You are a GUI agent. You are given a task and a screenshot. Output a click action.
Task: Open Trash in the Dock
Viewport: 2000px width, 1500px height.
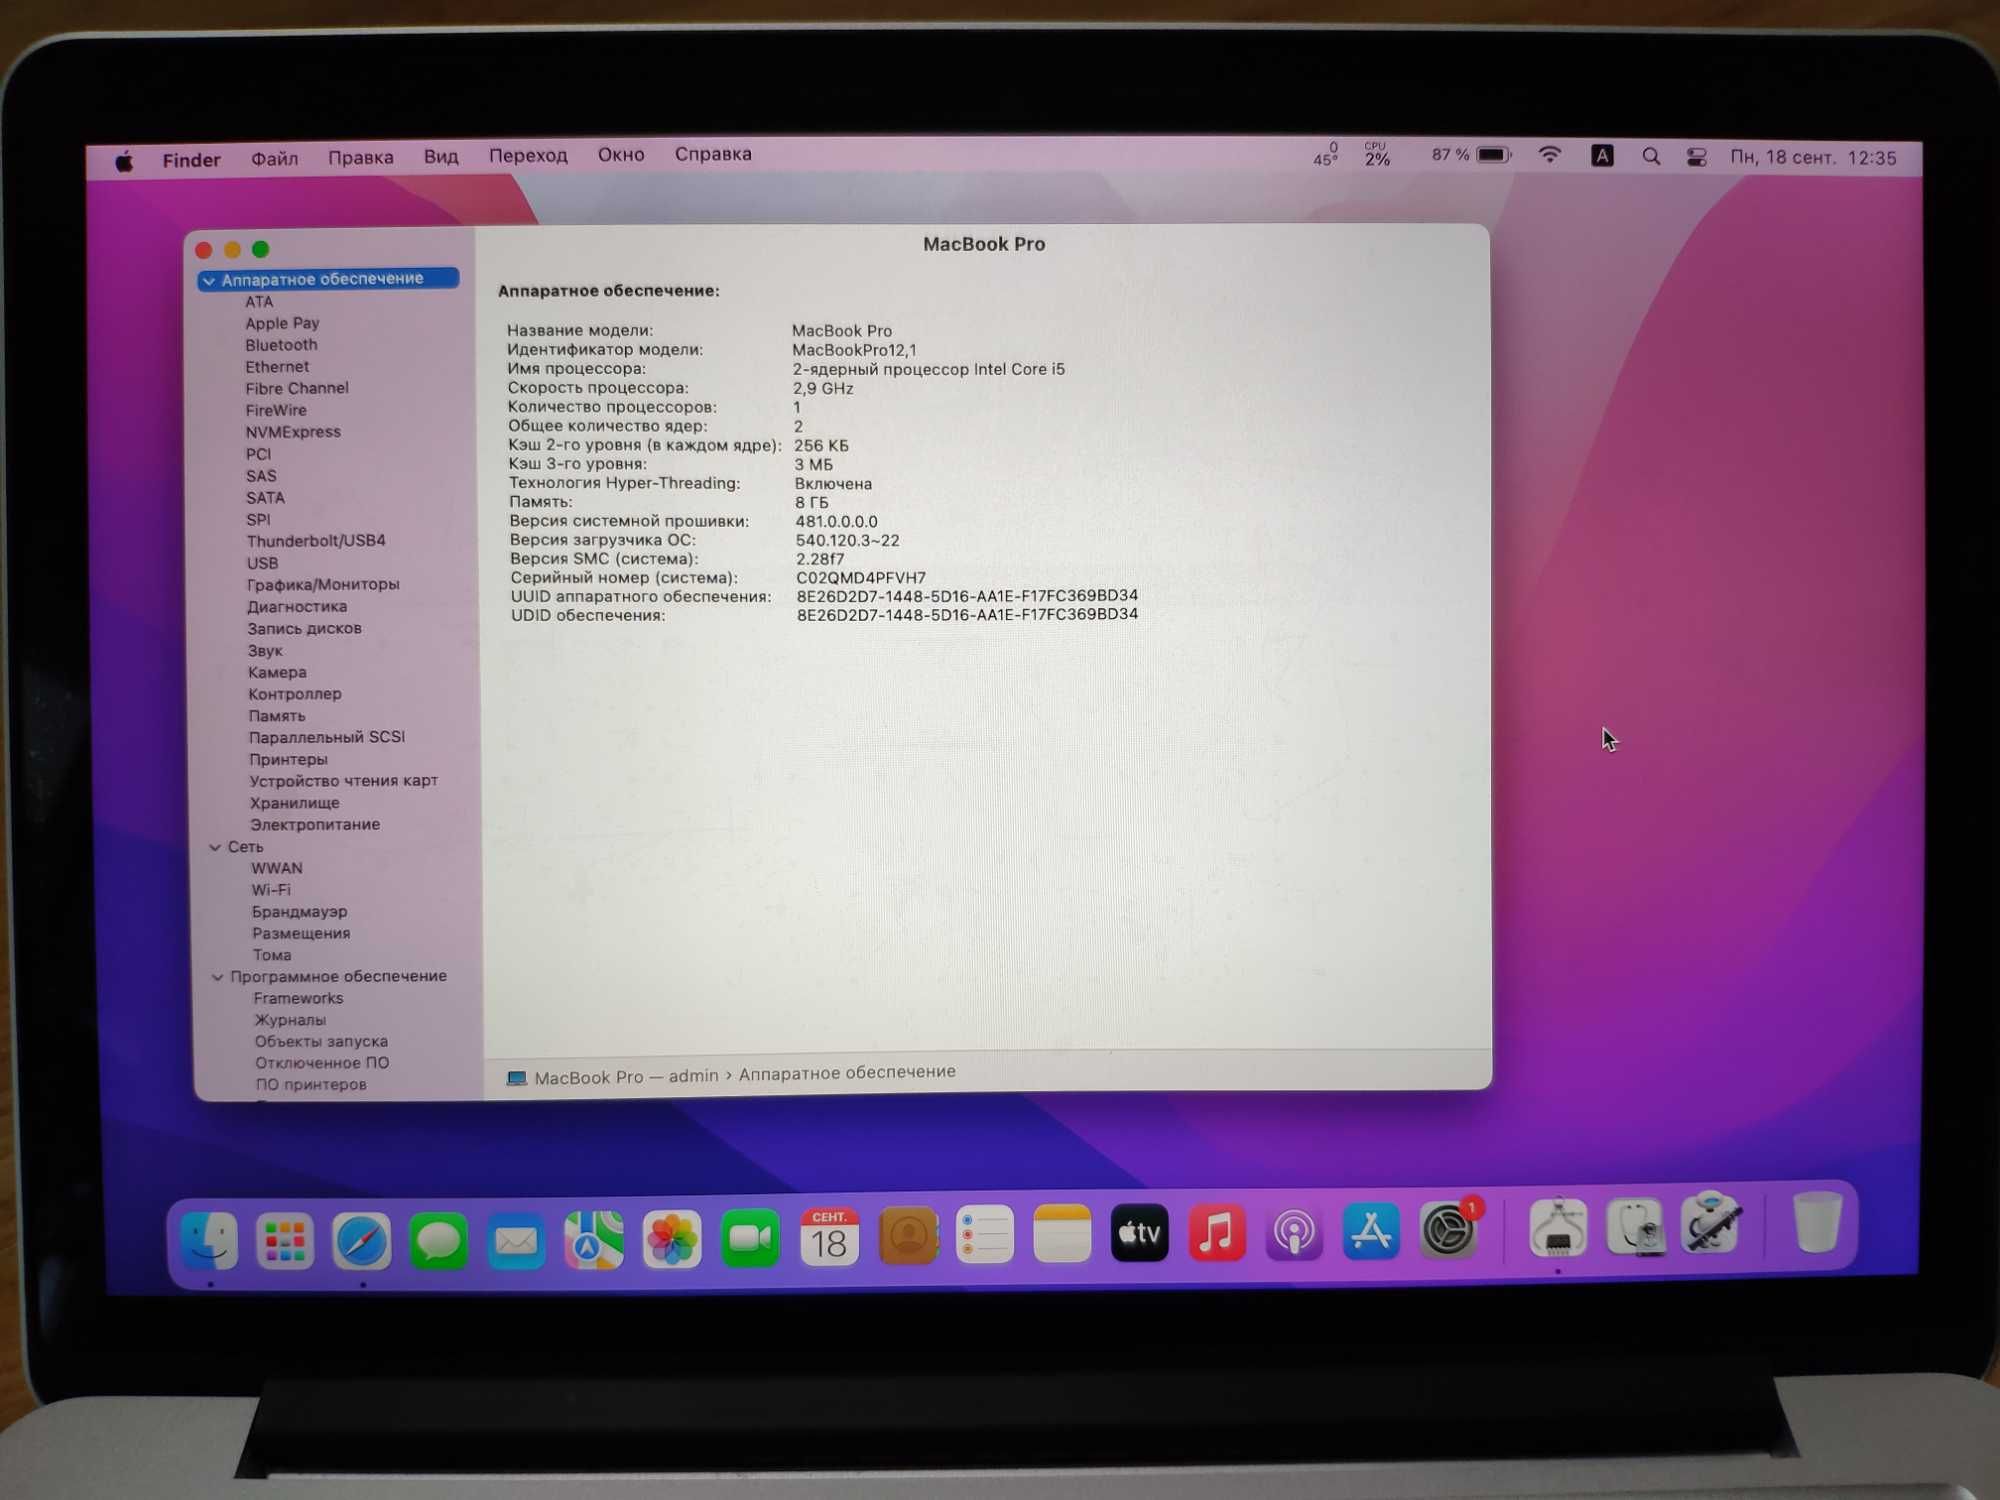1817,1222
